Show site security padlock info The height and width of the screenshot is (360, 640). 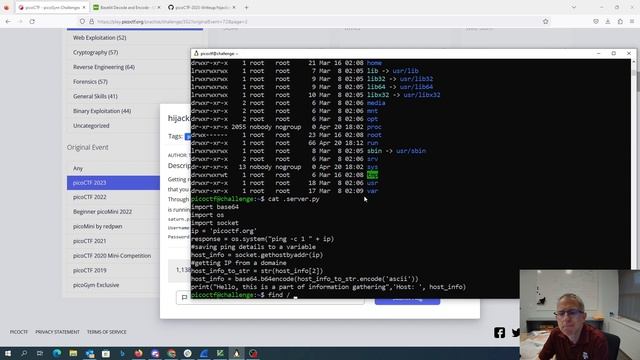pyautogui.click(x=91, y=21)
